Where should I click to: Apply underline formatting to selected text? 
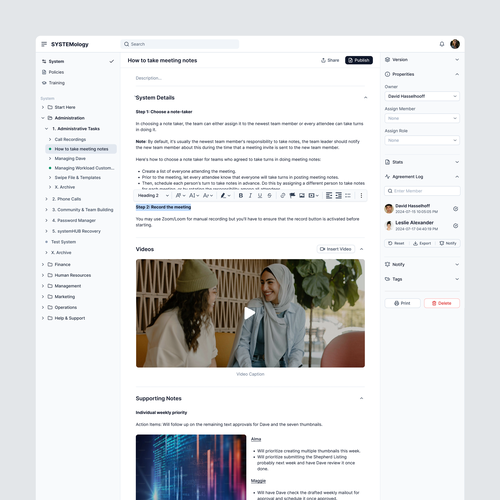tap(260, 196)
